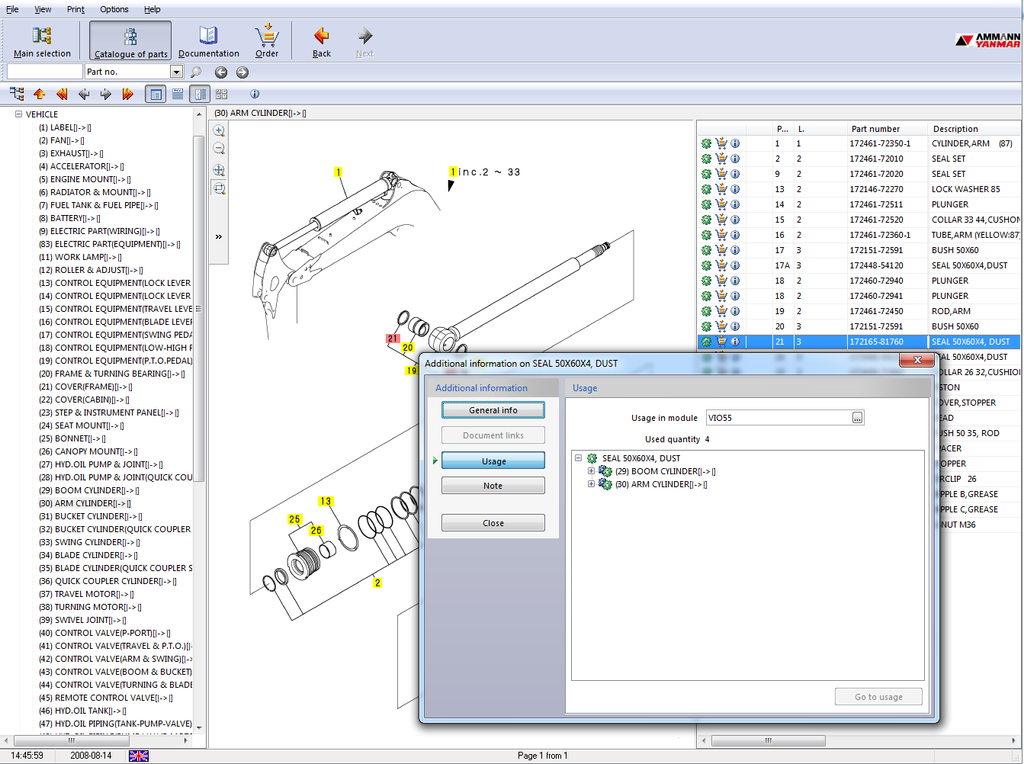Add LOCK WASHER 85 to order cart
1024x764 pixels.
pos(720,189)
